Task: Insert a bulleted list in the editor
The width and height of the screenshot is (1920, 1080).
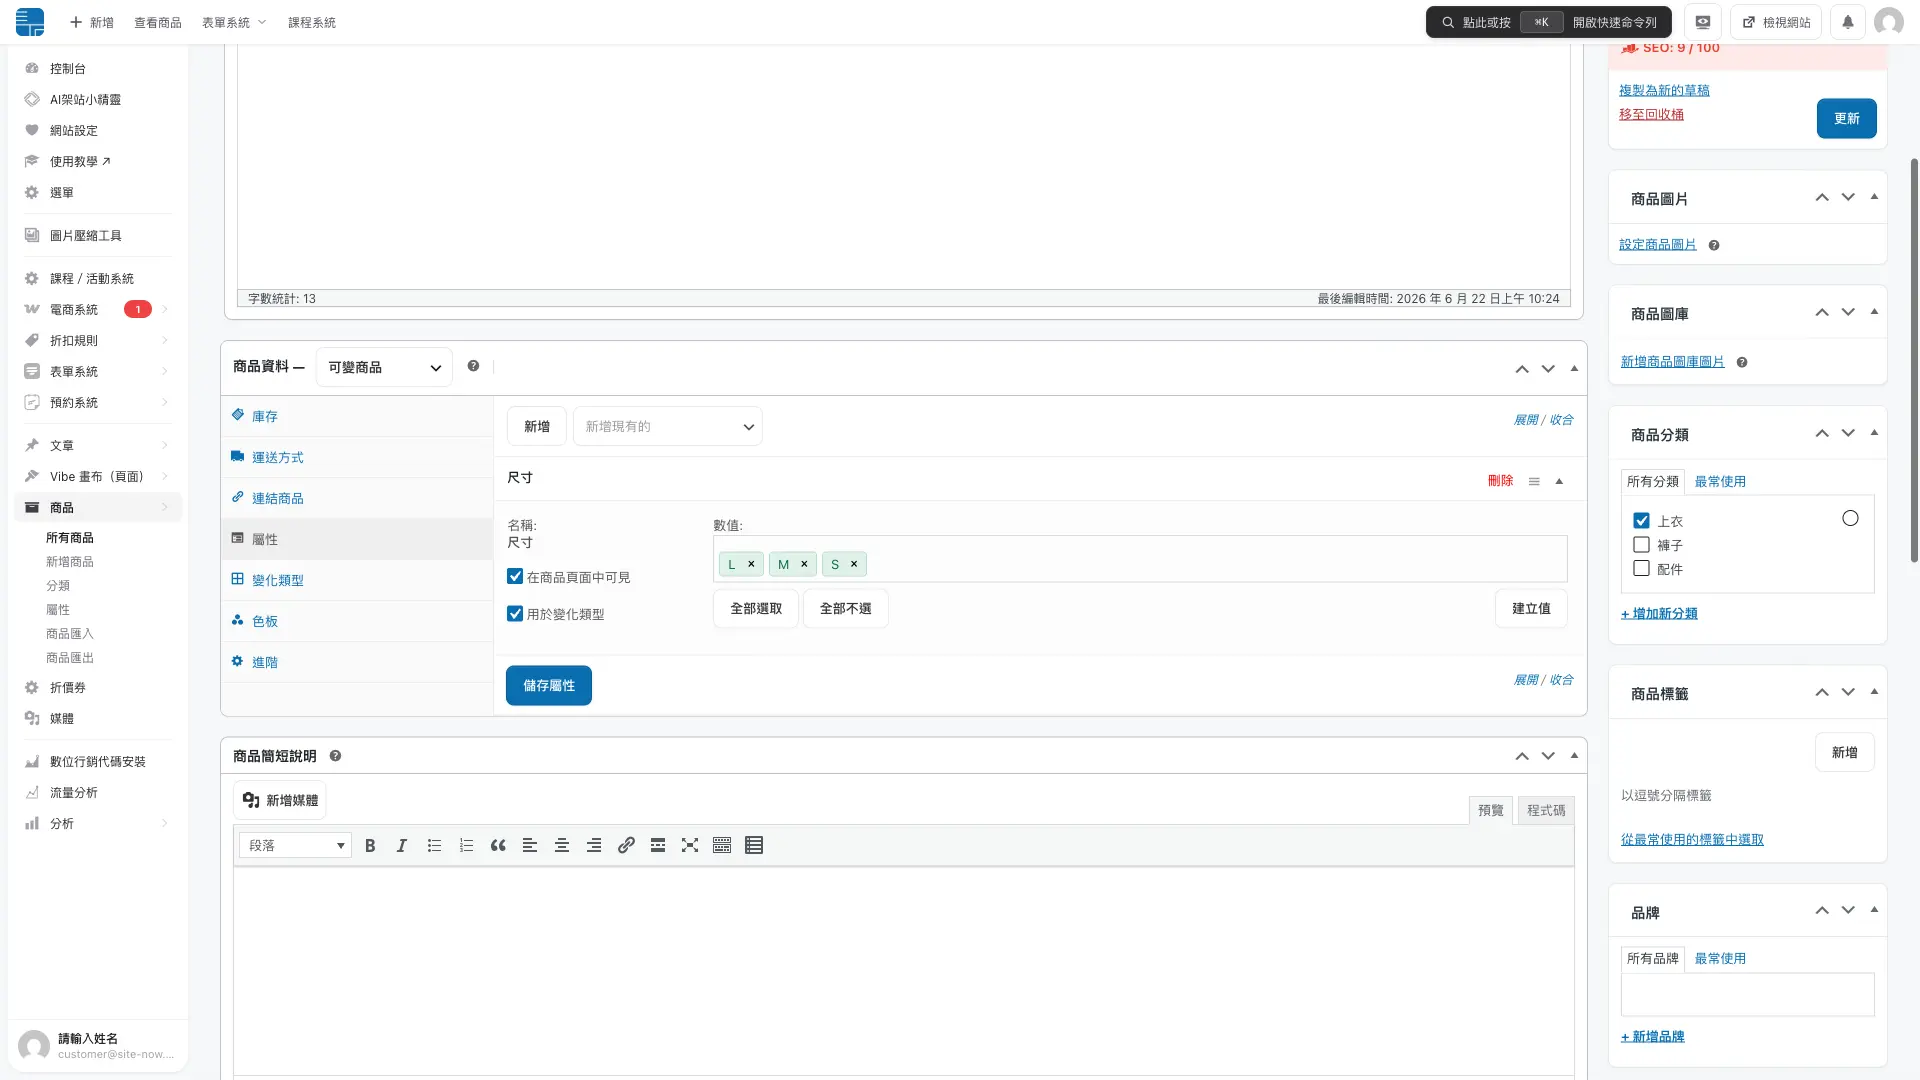Action: point(434,846)
